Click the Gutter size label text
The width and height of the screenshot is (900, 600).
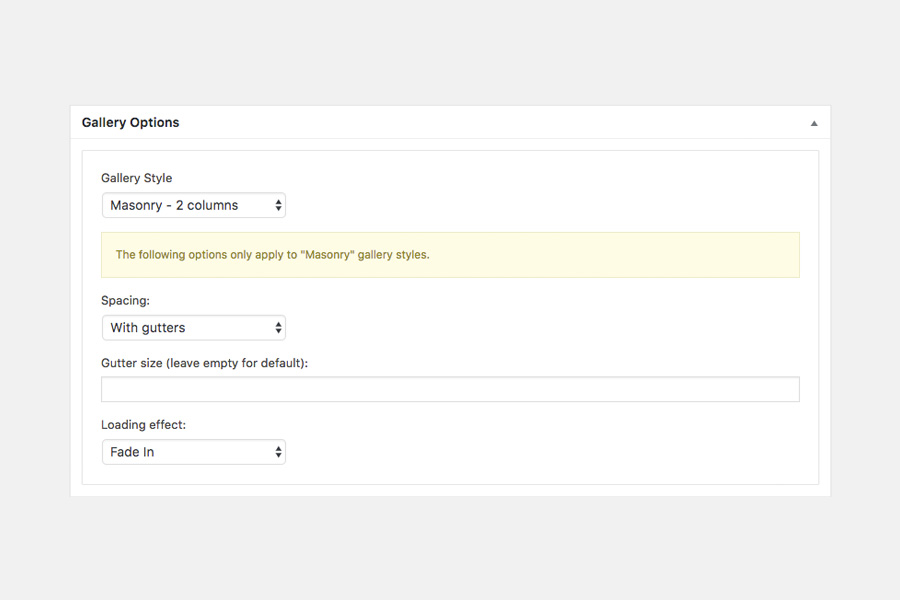point(204,363)
